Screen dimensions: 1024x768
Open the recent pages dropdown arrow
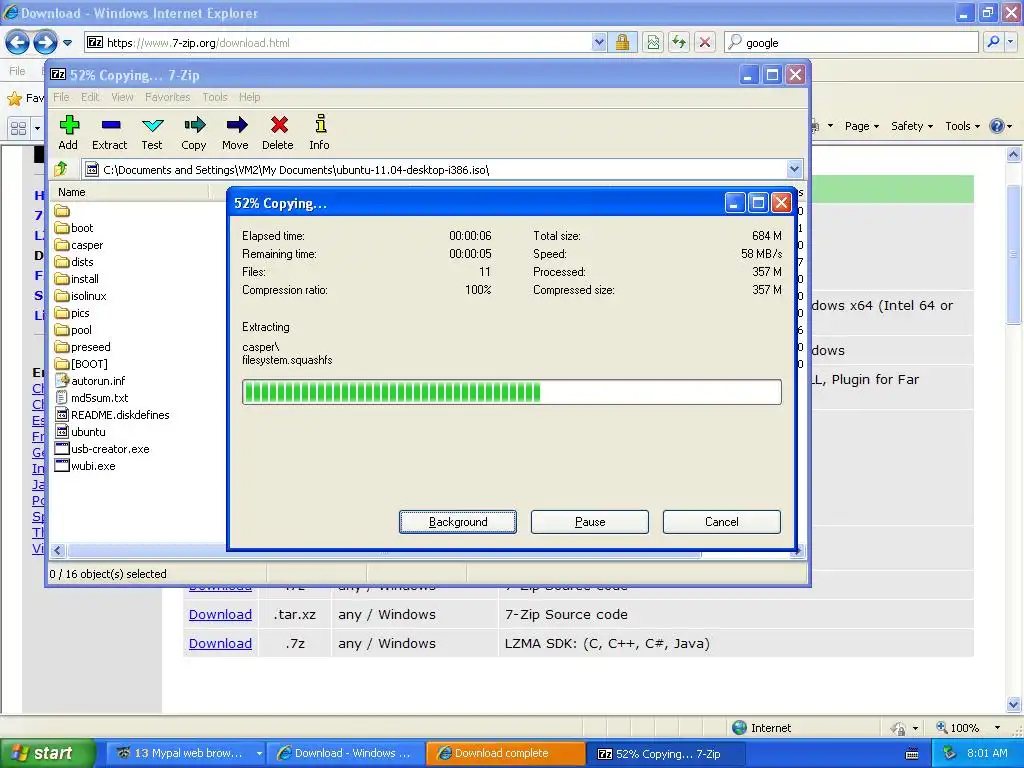point(67,43)
